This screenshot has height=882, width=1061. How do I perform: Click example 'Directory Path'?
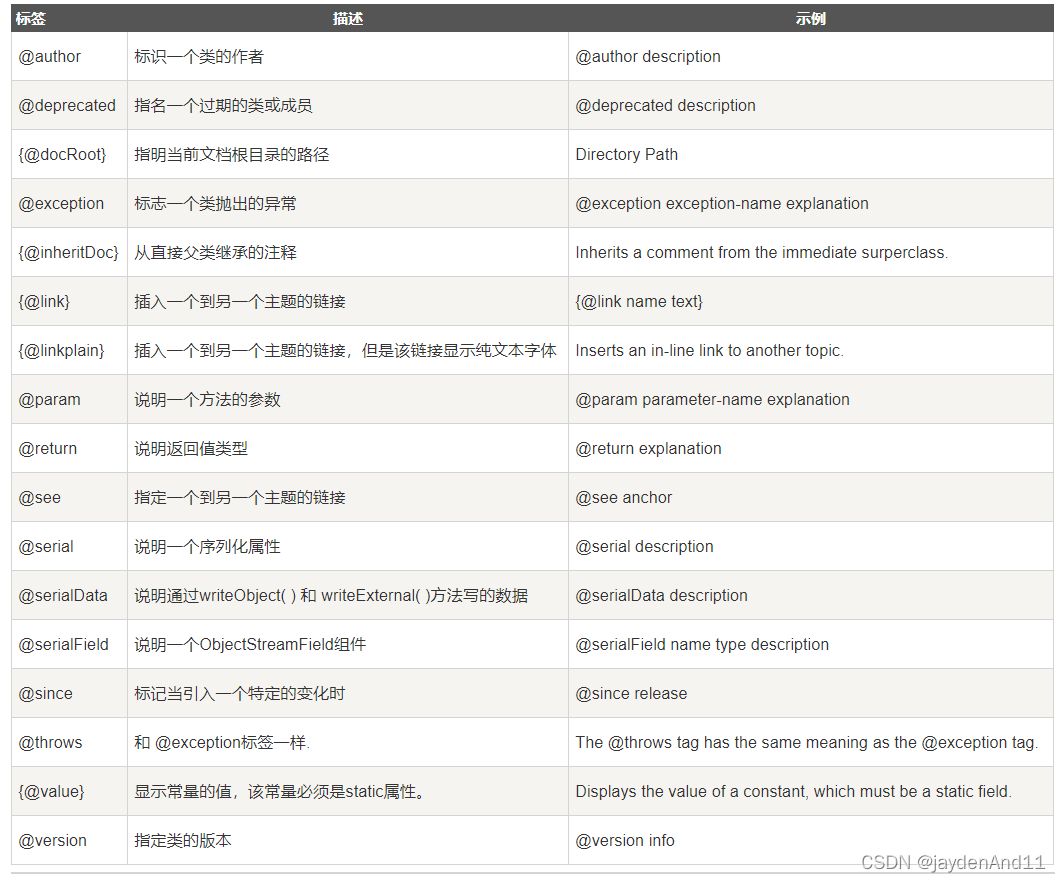[x=627, y=154]
